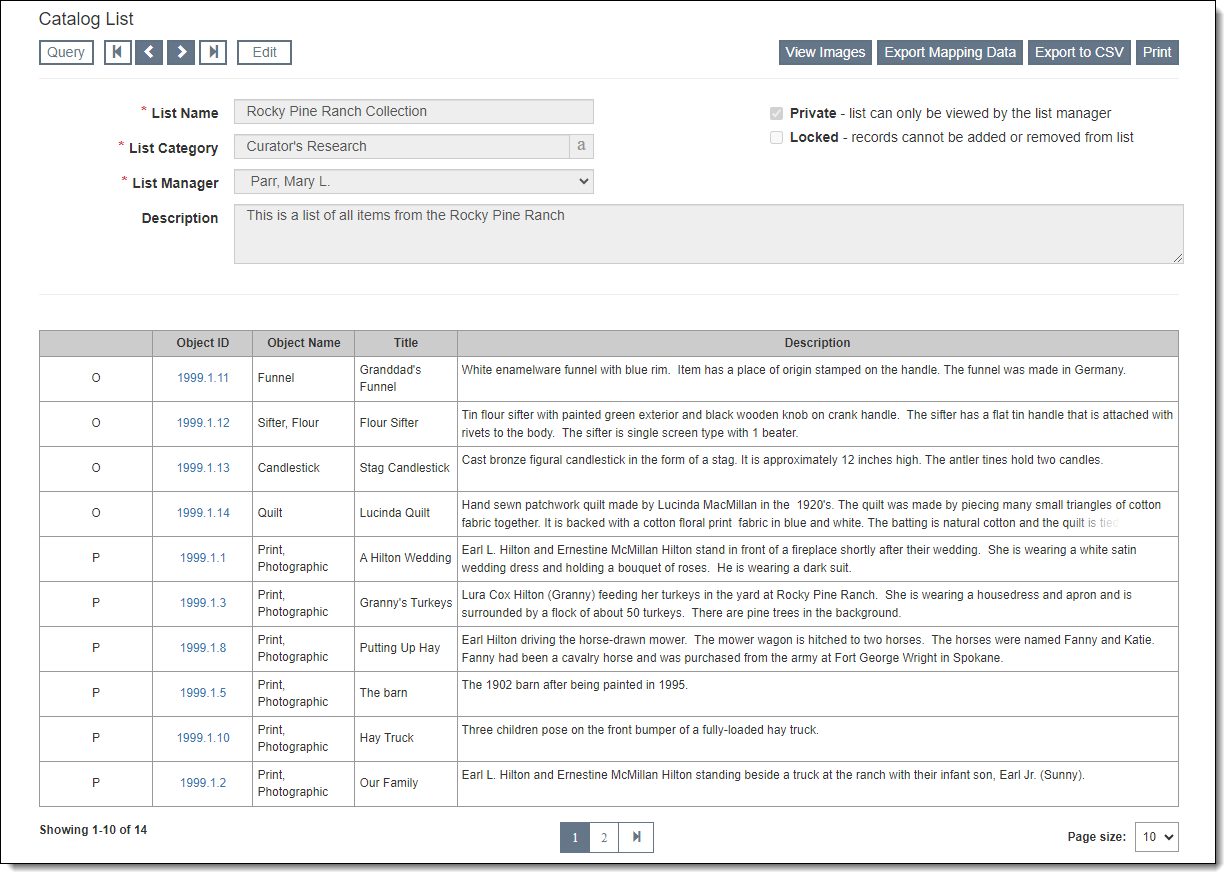Enable the Locked checkbox
Screen dimensions: 1231x879
776,138
